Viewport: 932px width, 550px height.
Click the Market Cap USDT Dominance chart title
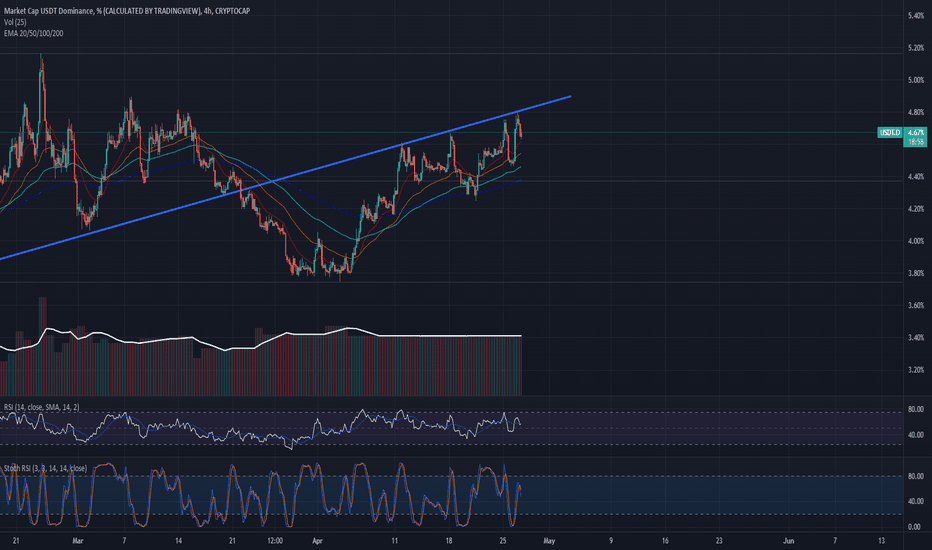point(127,11)
